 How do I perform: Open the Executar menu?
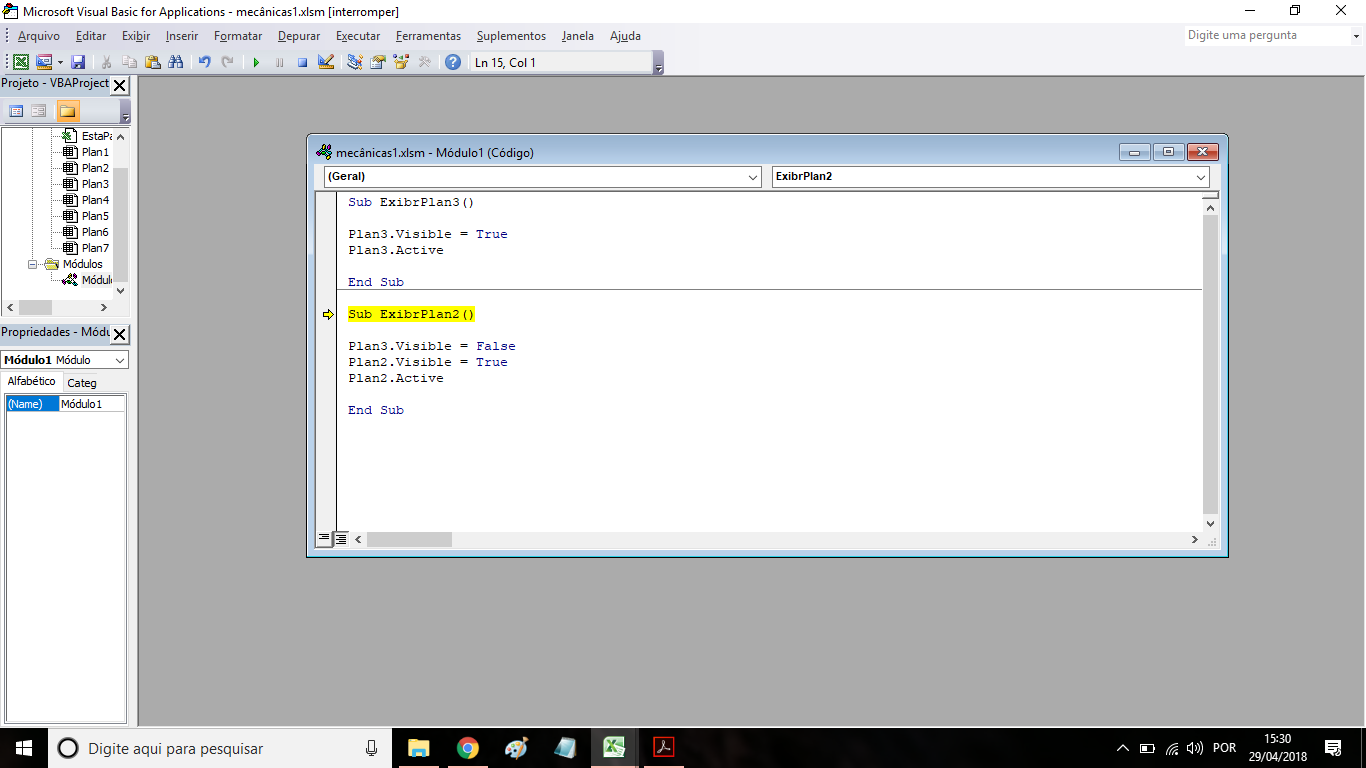358,36
